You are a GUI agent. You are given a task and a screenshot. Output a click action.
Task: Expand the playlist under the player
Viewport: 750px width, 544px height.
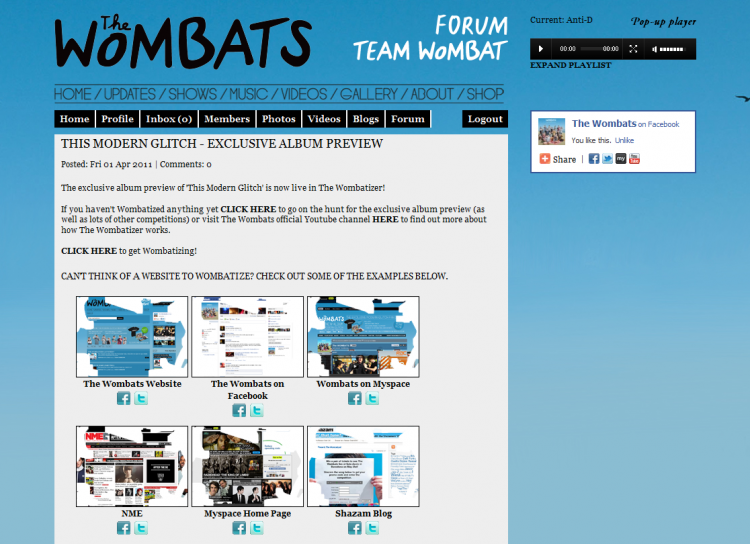[571, 65]
